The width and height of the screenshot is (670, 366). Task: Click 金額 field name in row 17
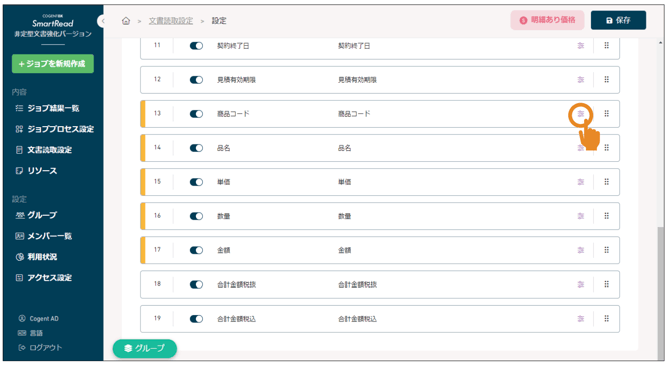pos(223,250)
